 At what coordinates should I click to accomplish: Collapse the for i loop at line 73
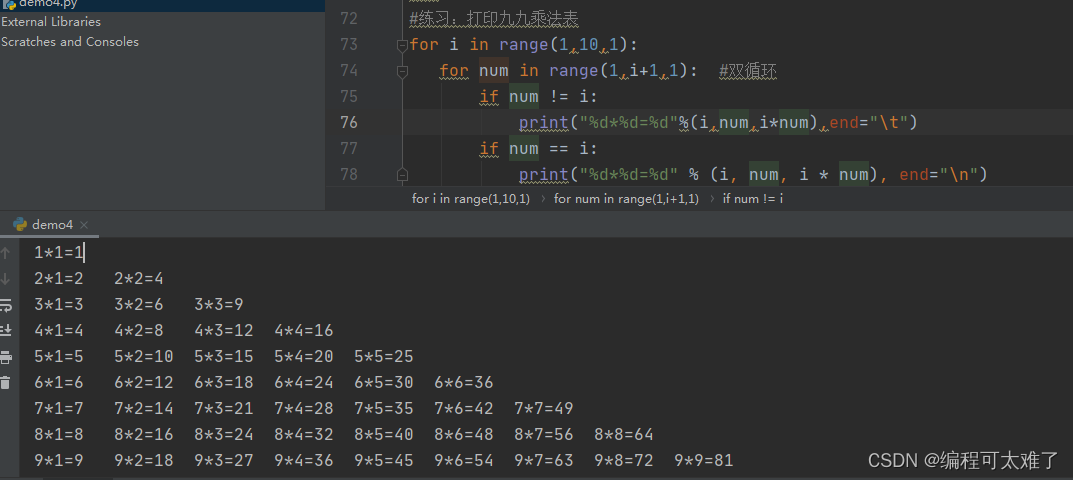tap(402, 45)
